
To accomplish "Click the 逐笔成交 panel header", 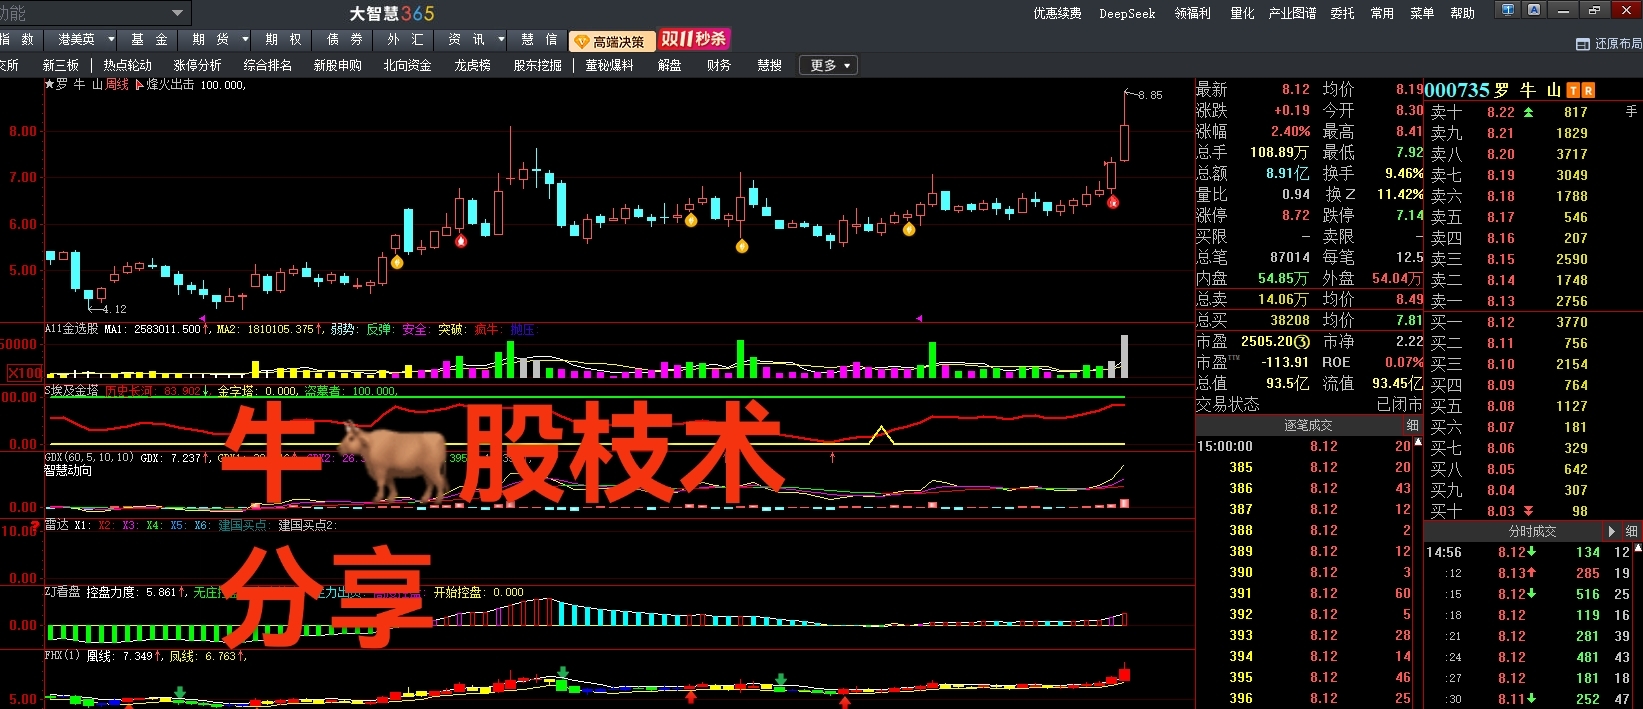I will [x=1308, y=426].
